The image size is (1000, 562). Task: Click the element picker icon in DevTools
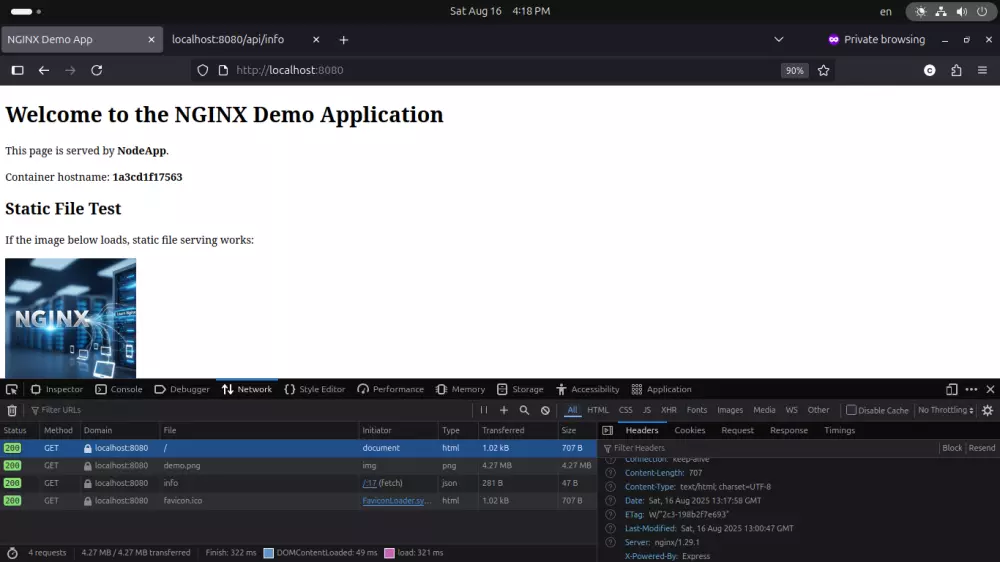point(12,389)
